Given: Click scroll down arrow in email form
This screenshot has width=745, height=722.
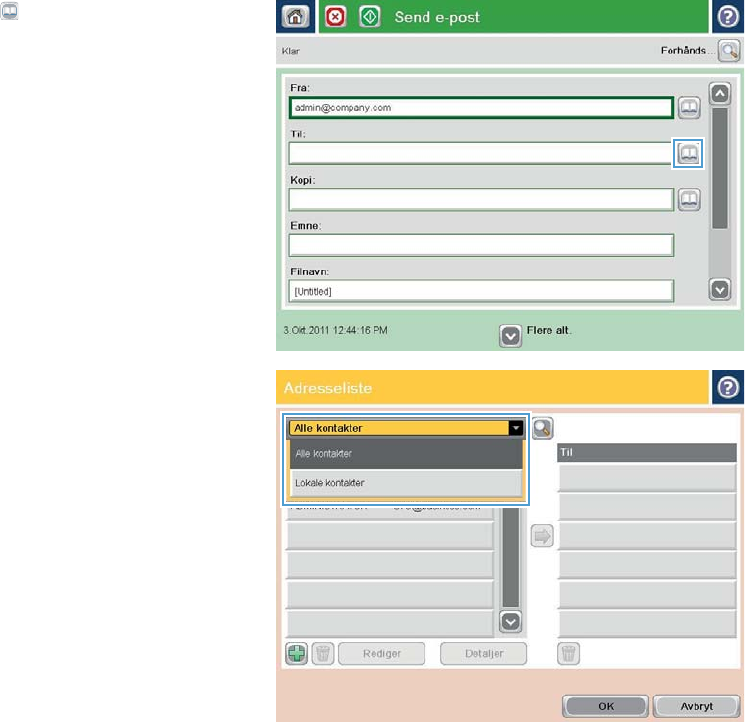Looking at the screenshot, I should point(720,289).
